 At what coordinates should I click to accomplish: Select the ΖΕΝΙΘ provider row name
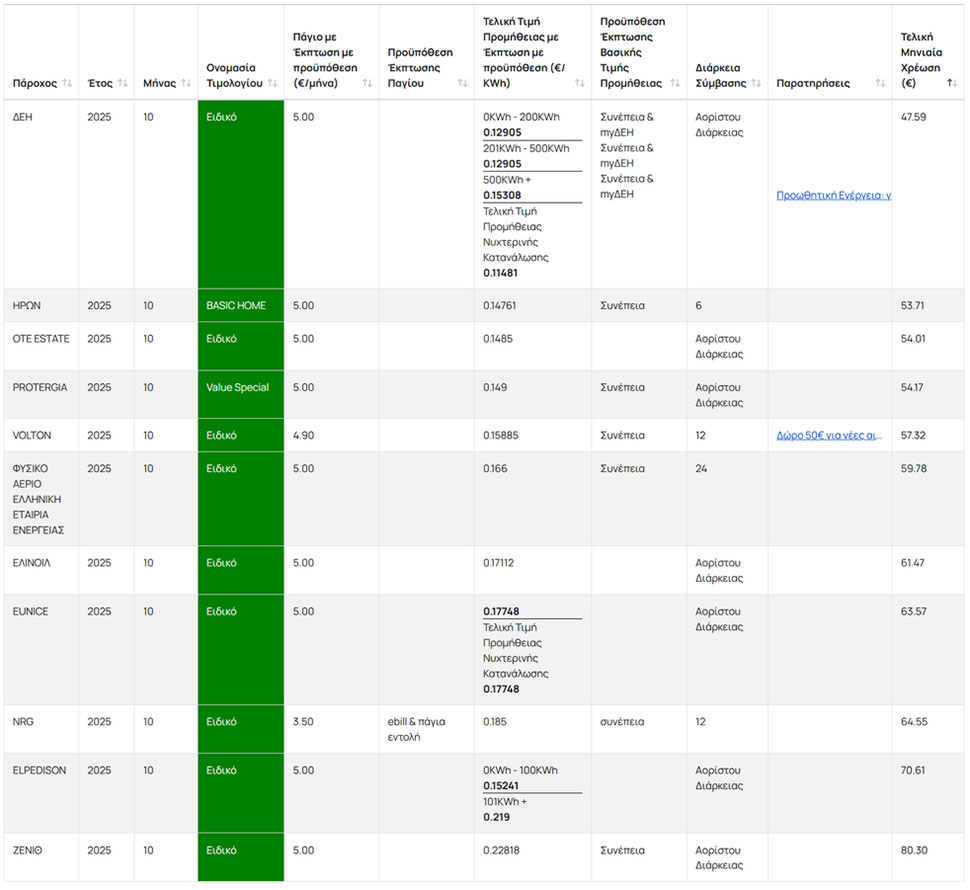[28, 851]
